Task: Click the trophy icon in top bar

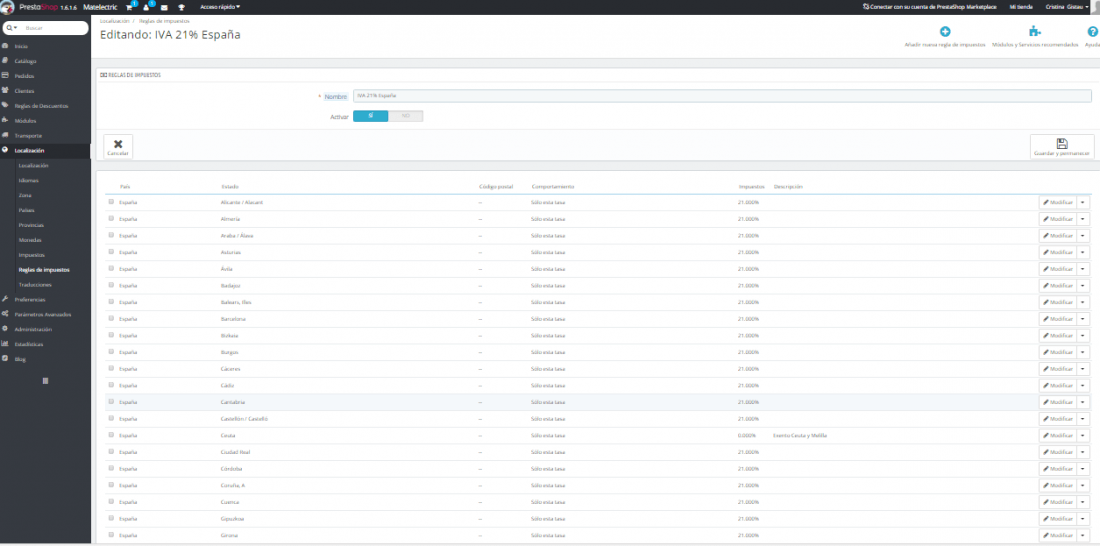Action: [x=182, y=7]
